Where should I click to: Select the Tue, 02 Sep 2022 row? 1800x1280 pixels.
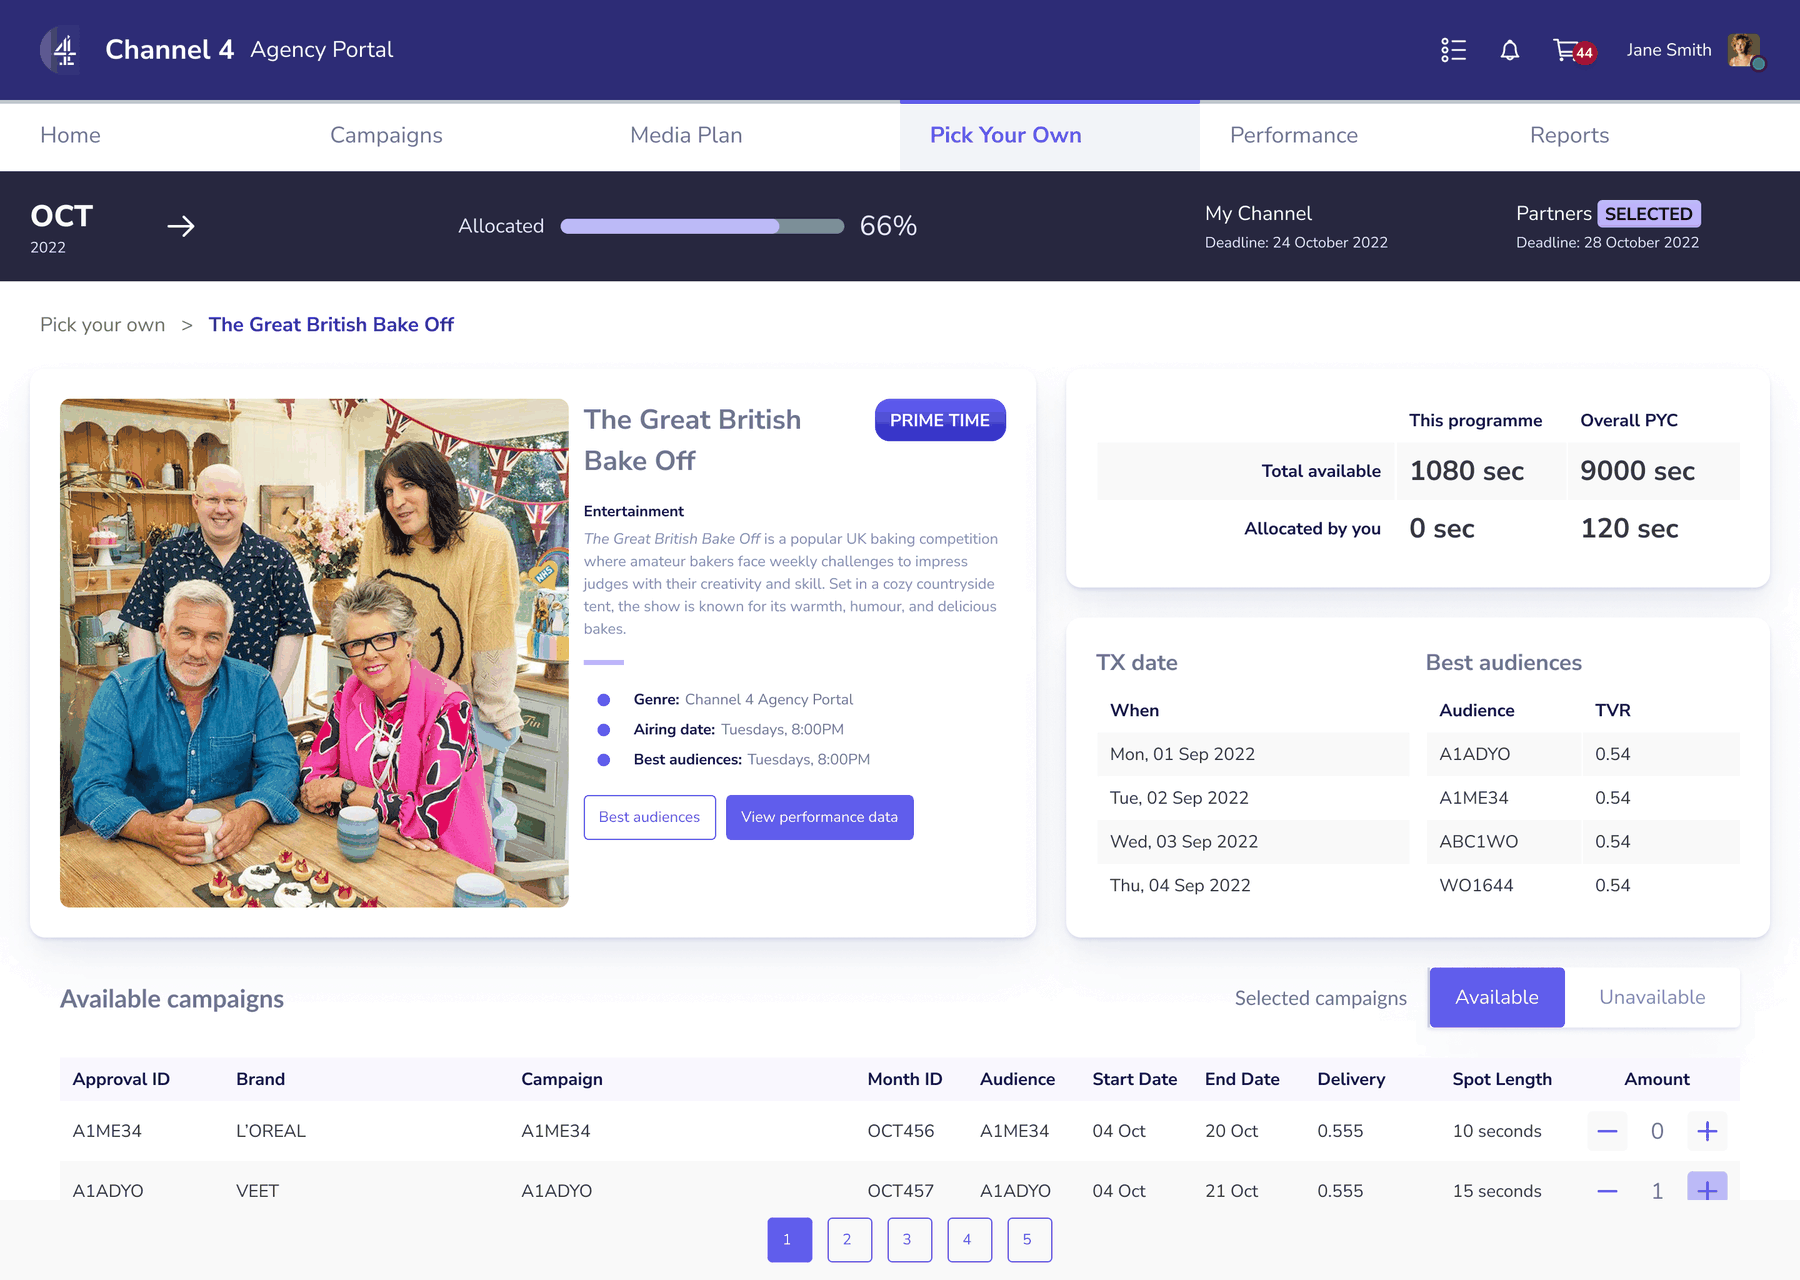tap(1253, 798)
